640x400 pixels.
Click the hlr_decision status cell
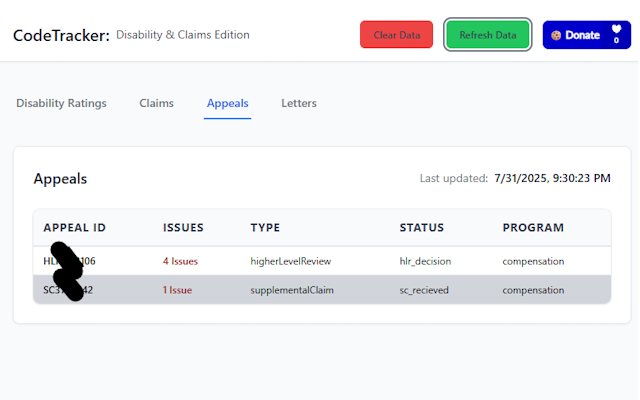pos(425,261)
